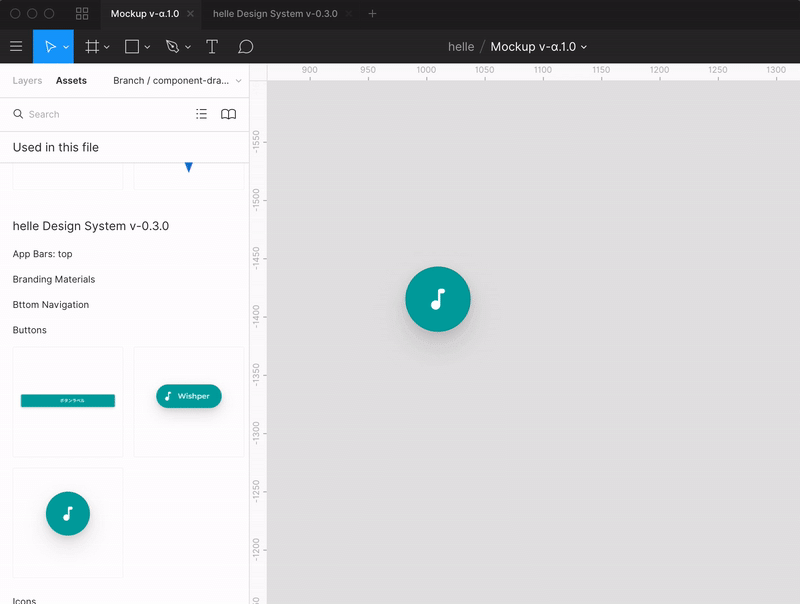The height and width of the screenshot is (604, 800).
Task: Expand App Bars: top group
Action: click(42, 254)
